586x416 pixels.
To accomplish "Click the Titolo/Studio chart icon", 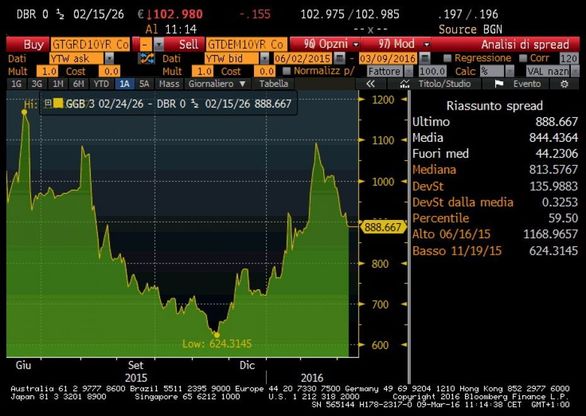I will (405, 84).
